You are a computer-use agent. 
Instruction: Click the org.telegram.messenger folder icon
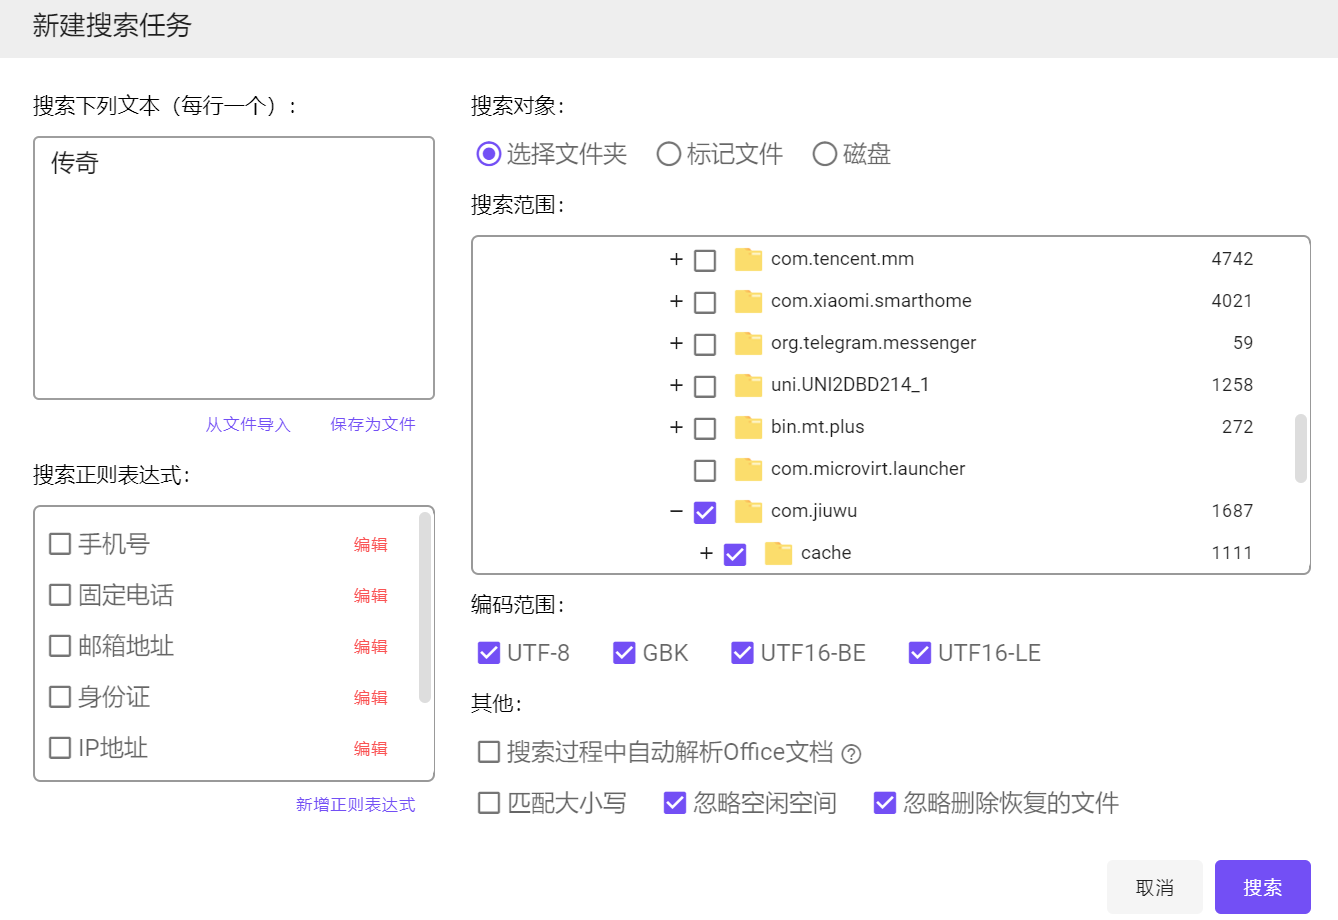pyautogui.click(x=748, y=343)
